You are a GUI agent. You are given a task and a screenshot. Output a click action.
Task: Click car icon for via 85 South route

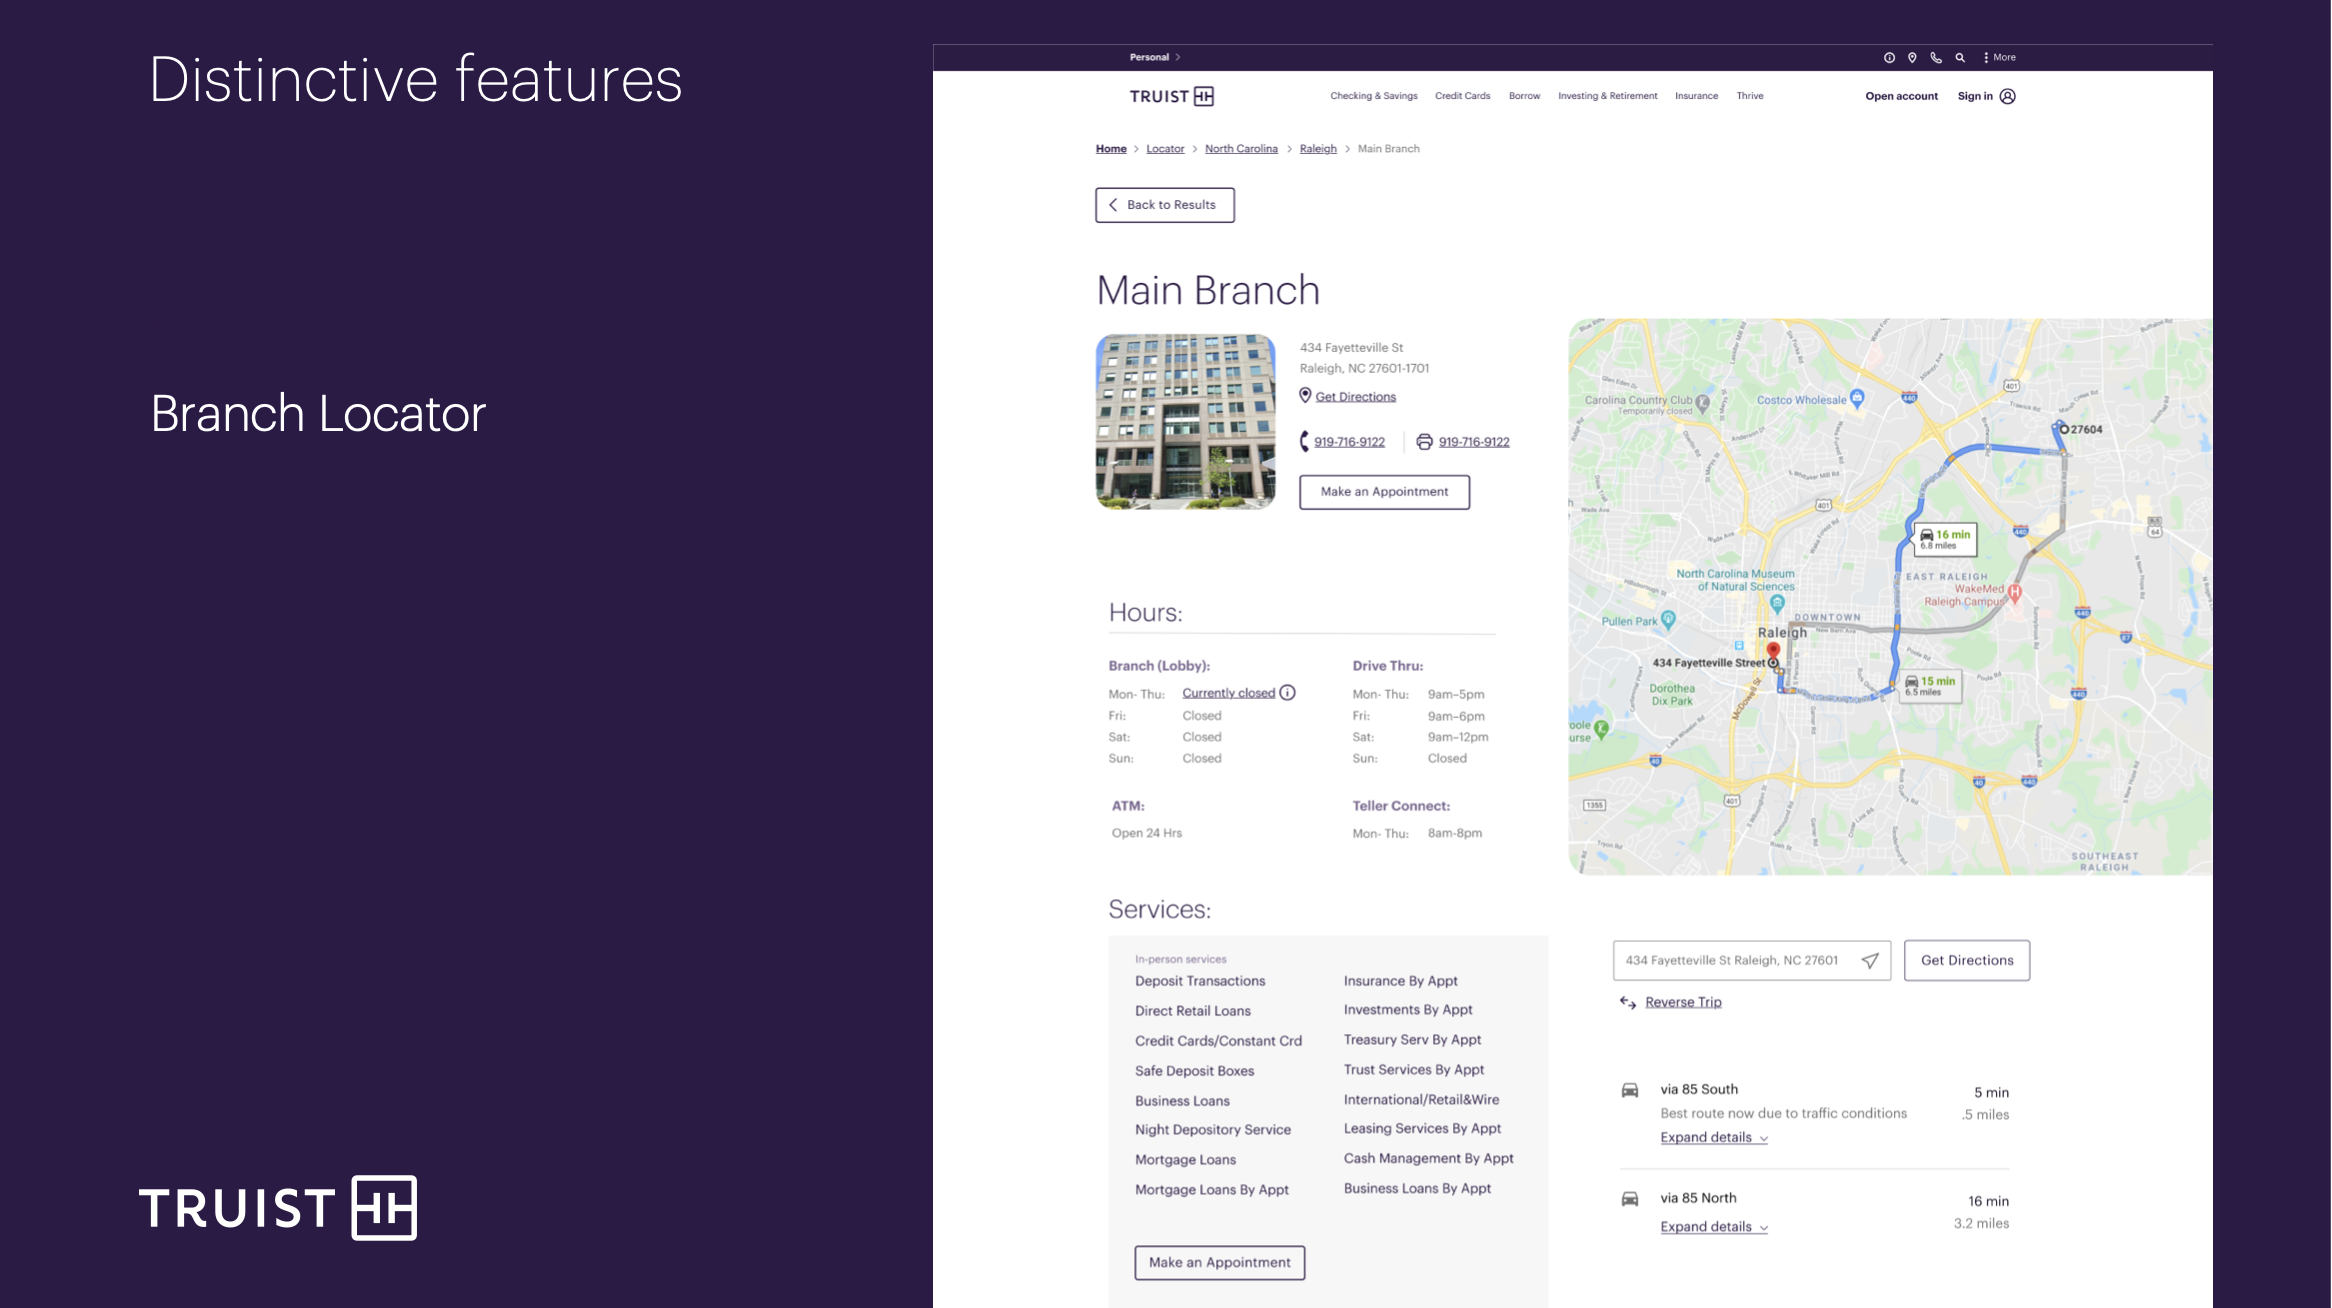point(1630,1091)
